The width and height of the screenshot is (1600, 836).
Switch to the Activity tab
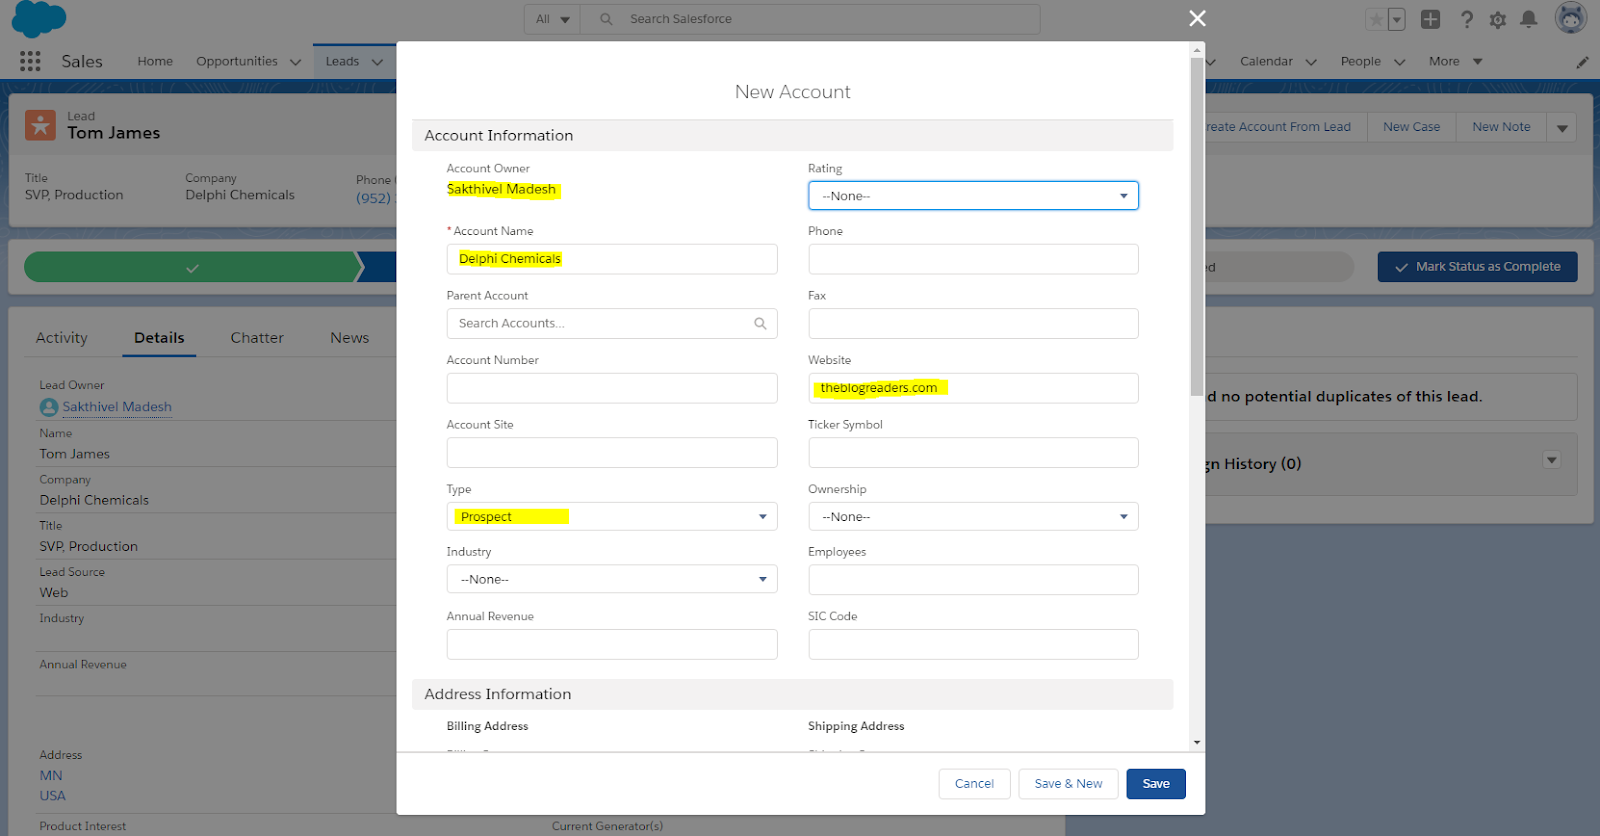(62, 338)
